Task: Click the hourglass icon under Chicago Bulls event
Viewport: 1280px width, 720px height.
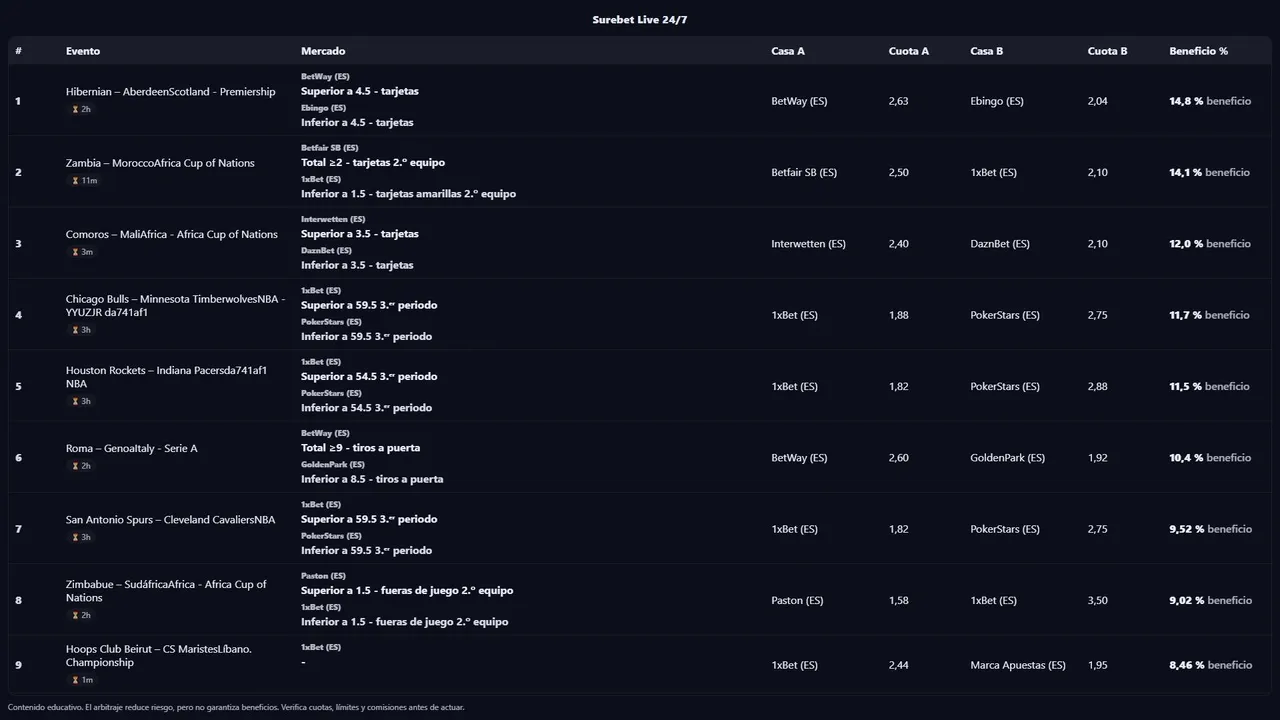Action: [x=75, y=330]
